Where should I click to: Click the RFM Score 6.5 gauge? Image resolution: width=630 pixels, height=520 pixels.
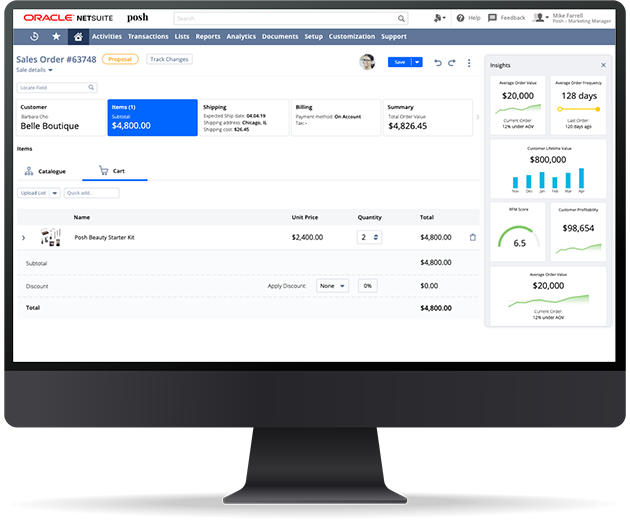tap(518, 238)
